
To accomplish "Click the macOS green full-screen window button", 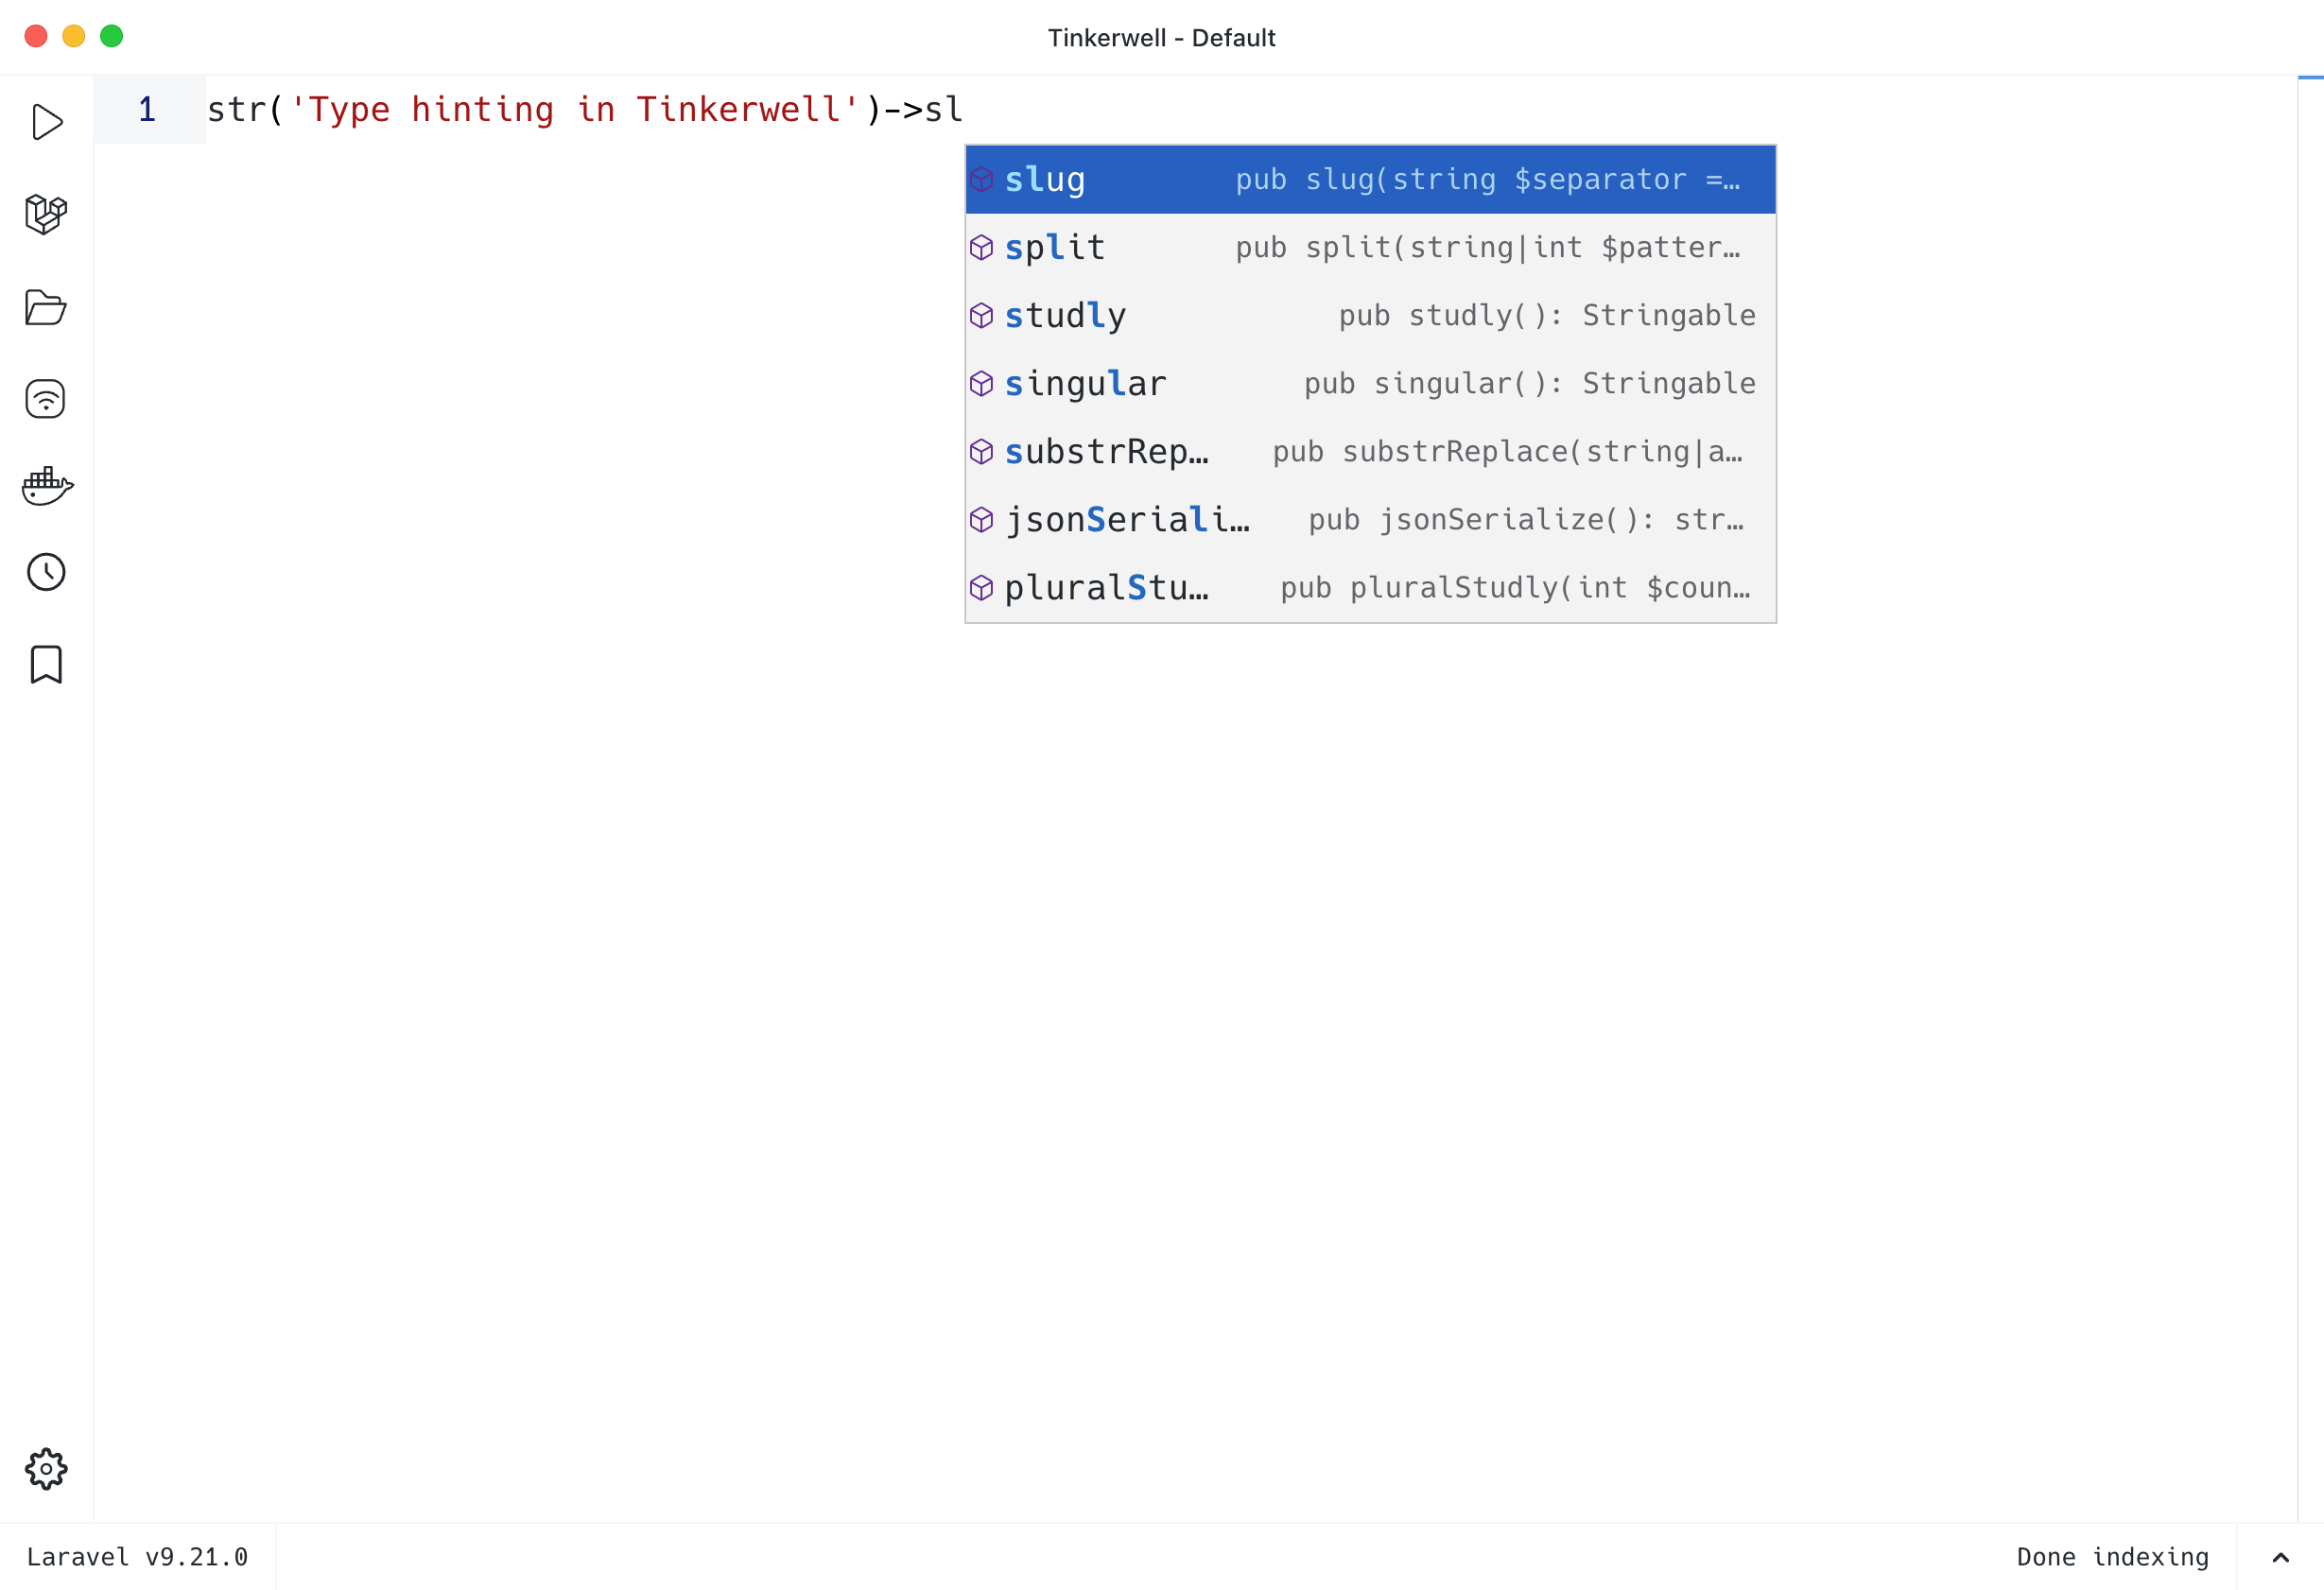I will point(112,36).
